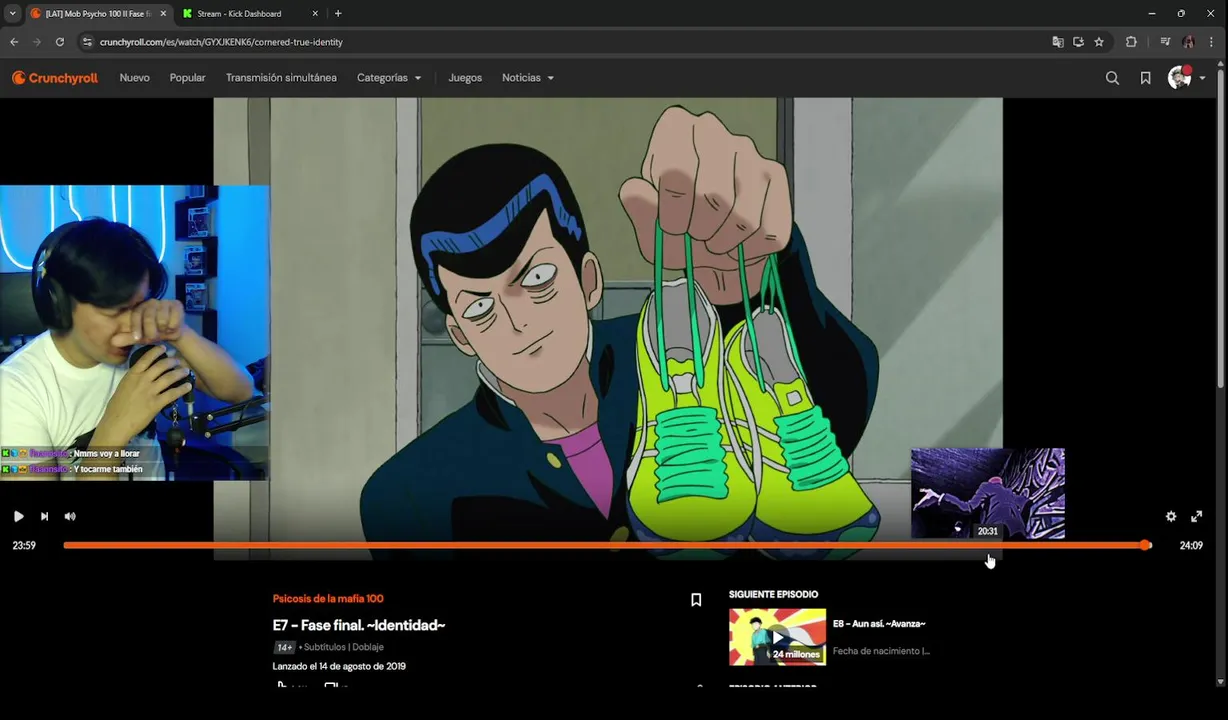
Task: Click the E7 – Fase final. ~Identidad~ title
Action: pyautogui.click(x=359, y=625)
